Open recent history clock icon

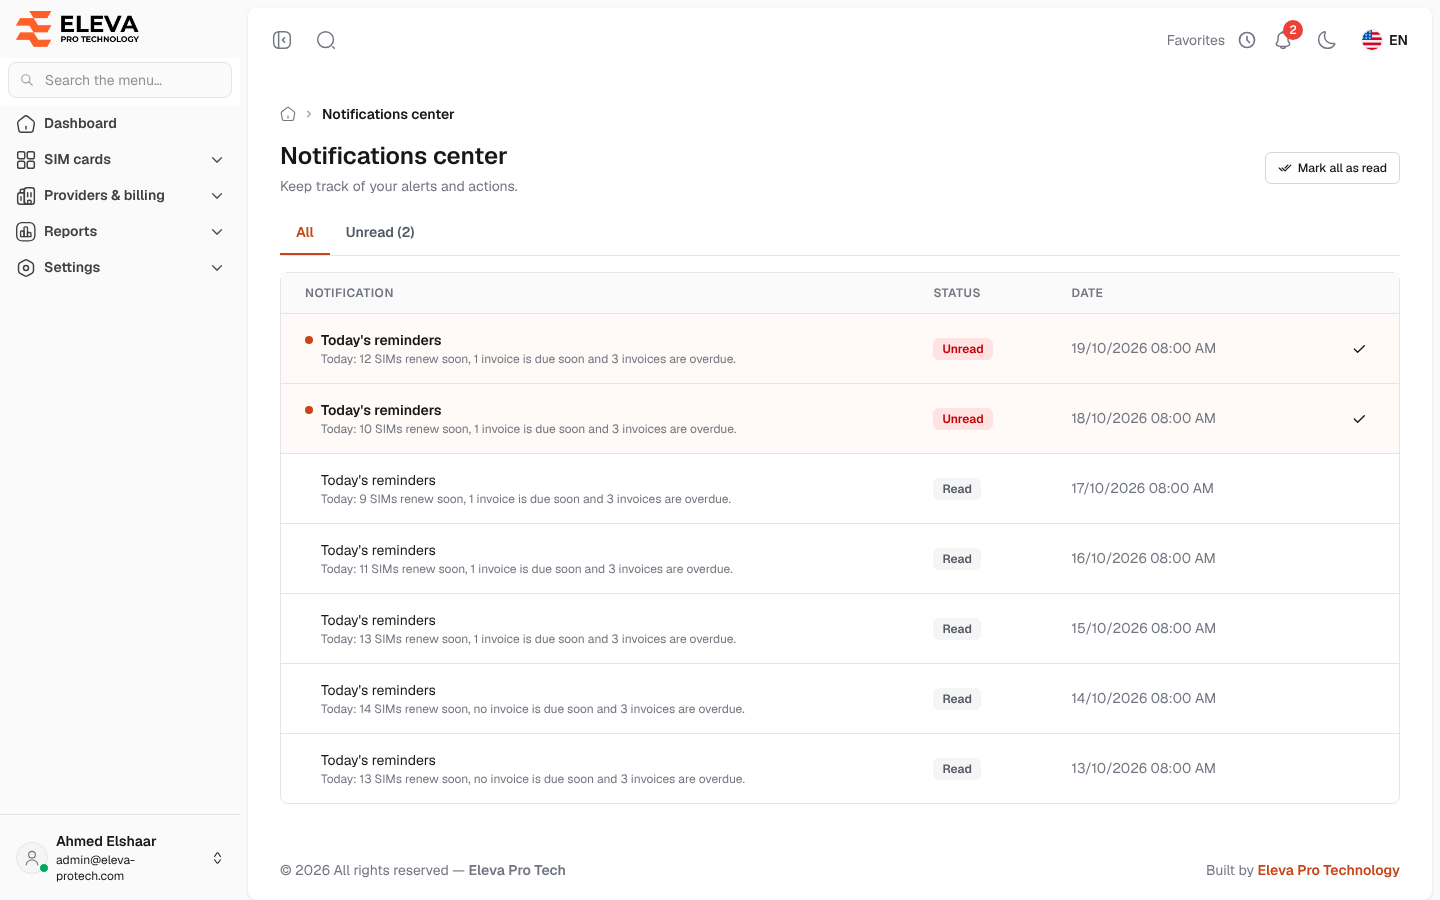(x=1247, y=40)
